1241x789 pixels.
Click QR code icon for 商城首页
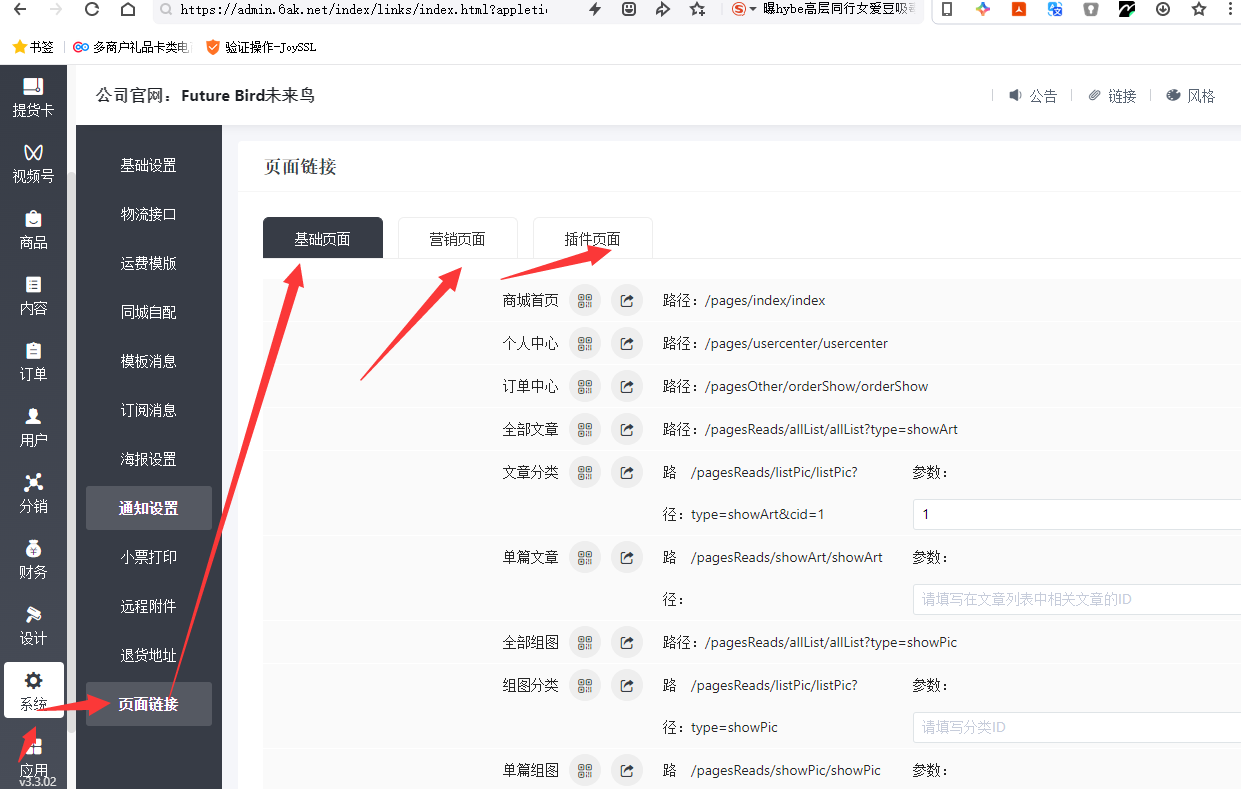(x=585, y=300)
